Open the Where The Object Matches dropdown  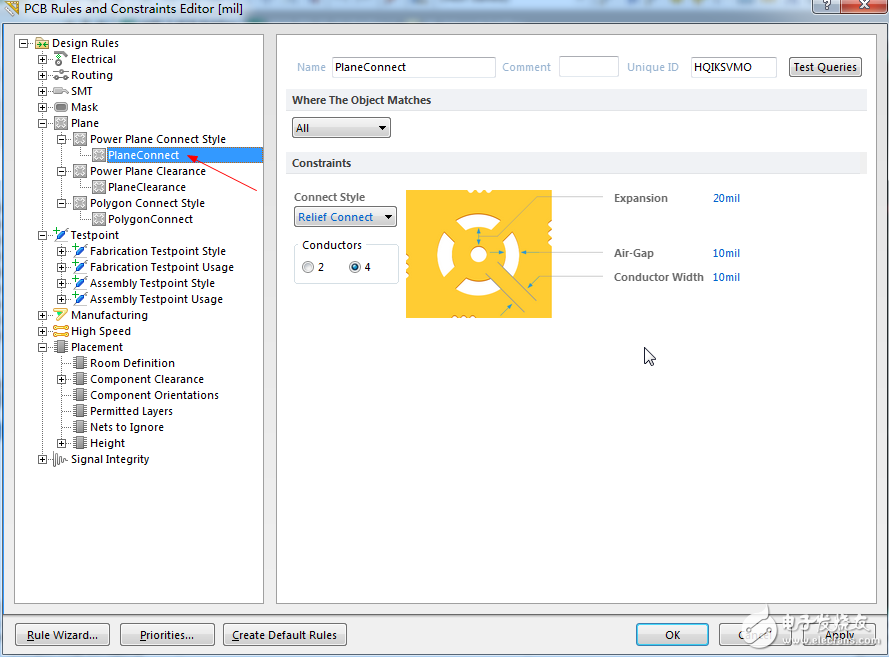[341, 128]
